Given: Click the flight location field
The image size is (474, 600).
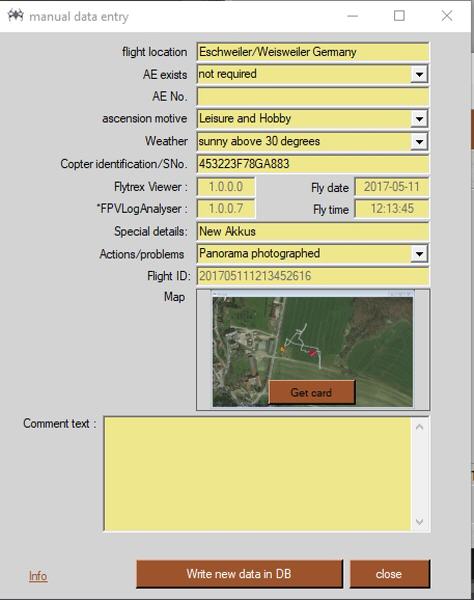Looking at the screenshot, I should (313, 52).
